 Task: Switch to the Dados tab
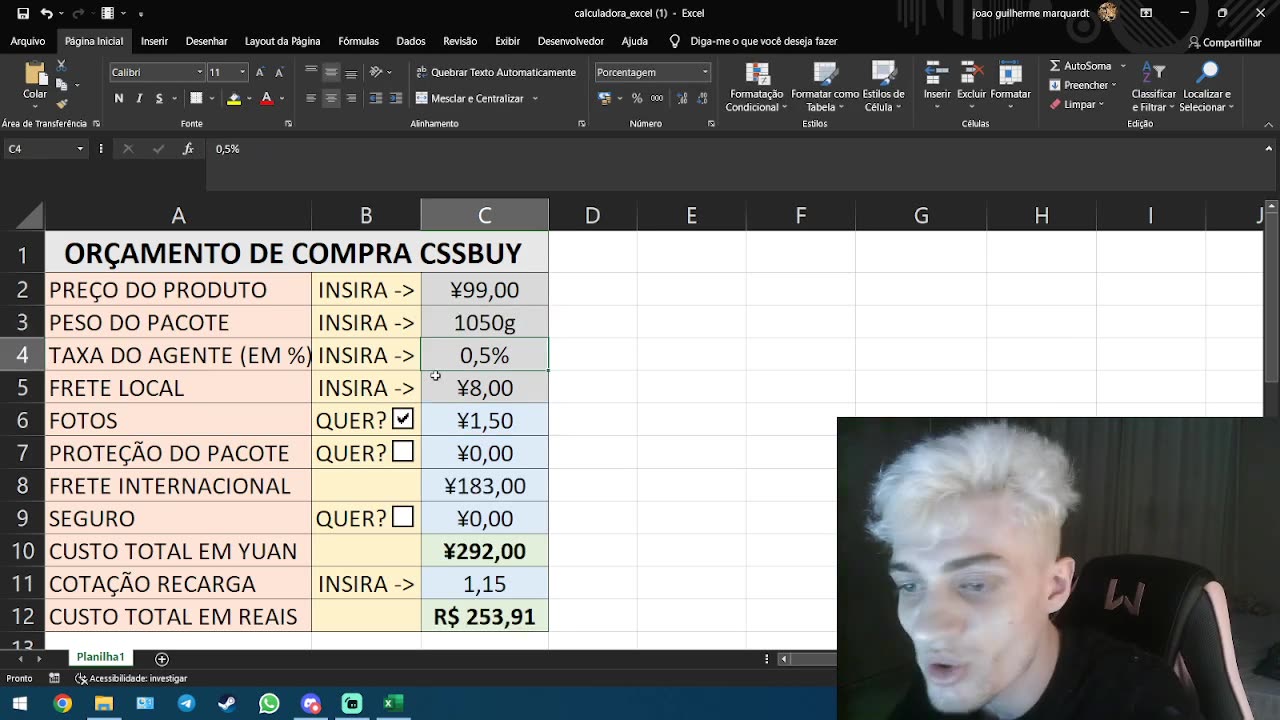(x=411, y=41)
